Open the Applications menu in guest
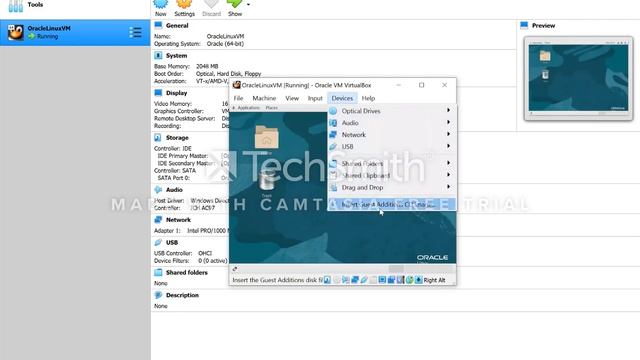This screenshot has width=640, height=360. point(248,108)
